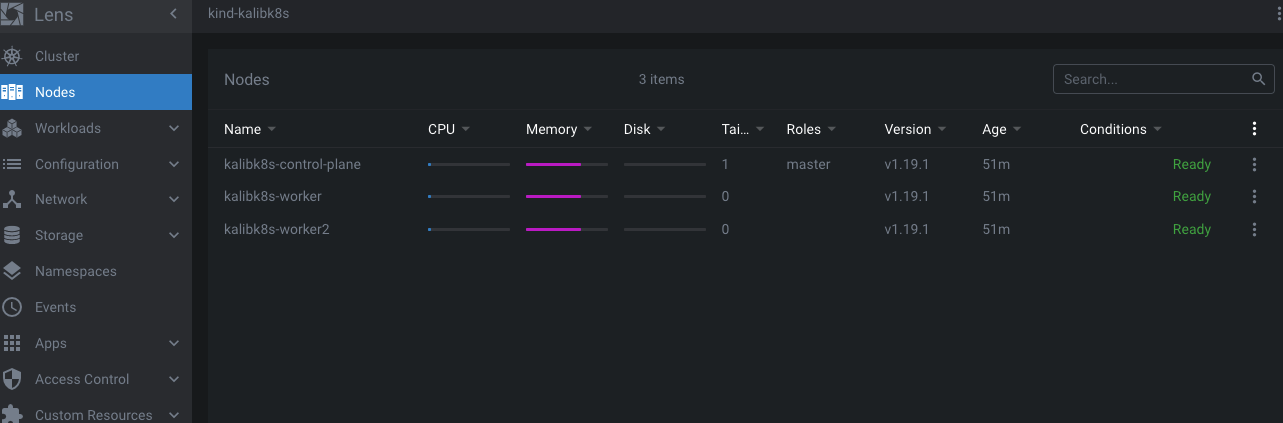
Task: Click the Cluster helm wheel icon
Action: pos(12,56)
